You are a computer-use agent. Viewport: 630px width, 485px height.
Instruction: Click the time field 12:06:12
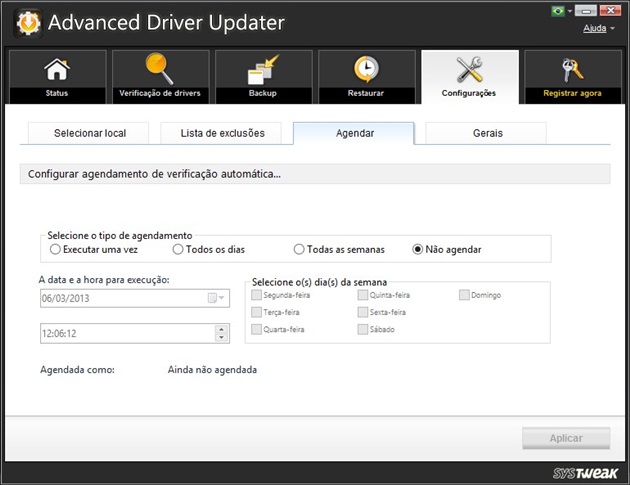[x=135, y=334]
